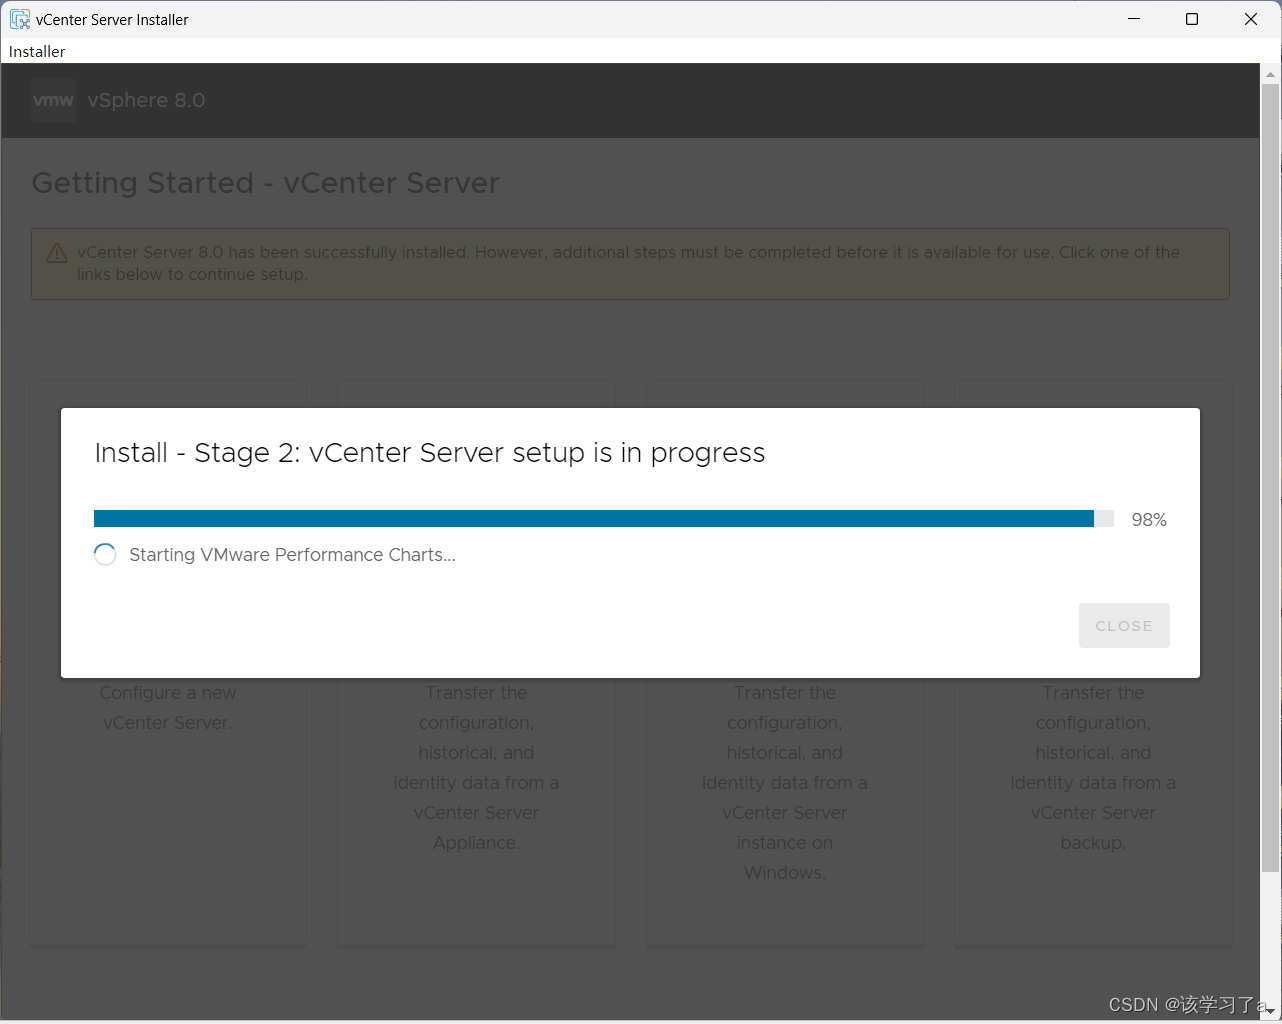1282x1024 pixels.
Task: Select the card ending in 'instance on Windows'
Action: 785,663
